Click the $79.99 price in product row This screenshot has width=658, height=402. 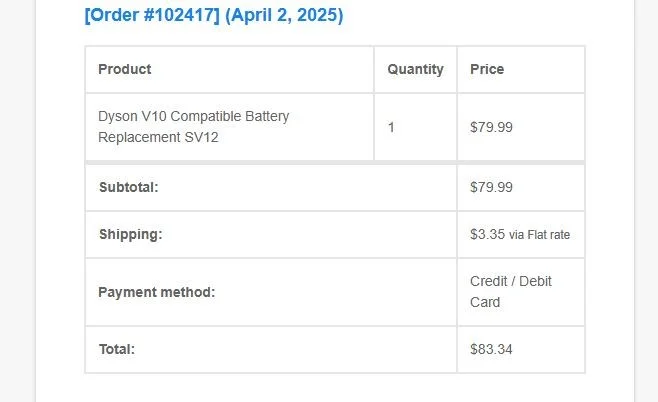(491, 127)
